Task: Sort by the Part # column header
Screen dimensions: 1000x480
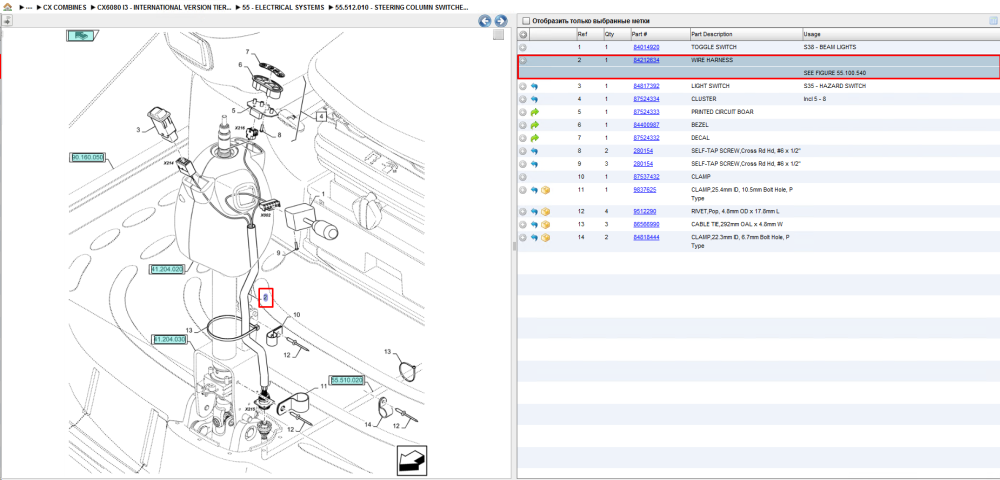Action: tap(640, 34)
